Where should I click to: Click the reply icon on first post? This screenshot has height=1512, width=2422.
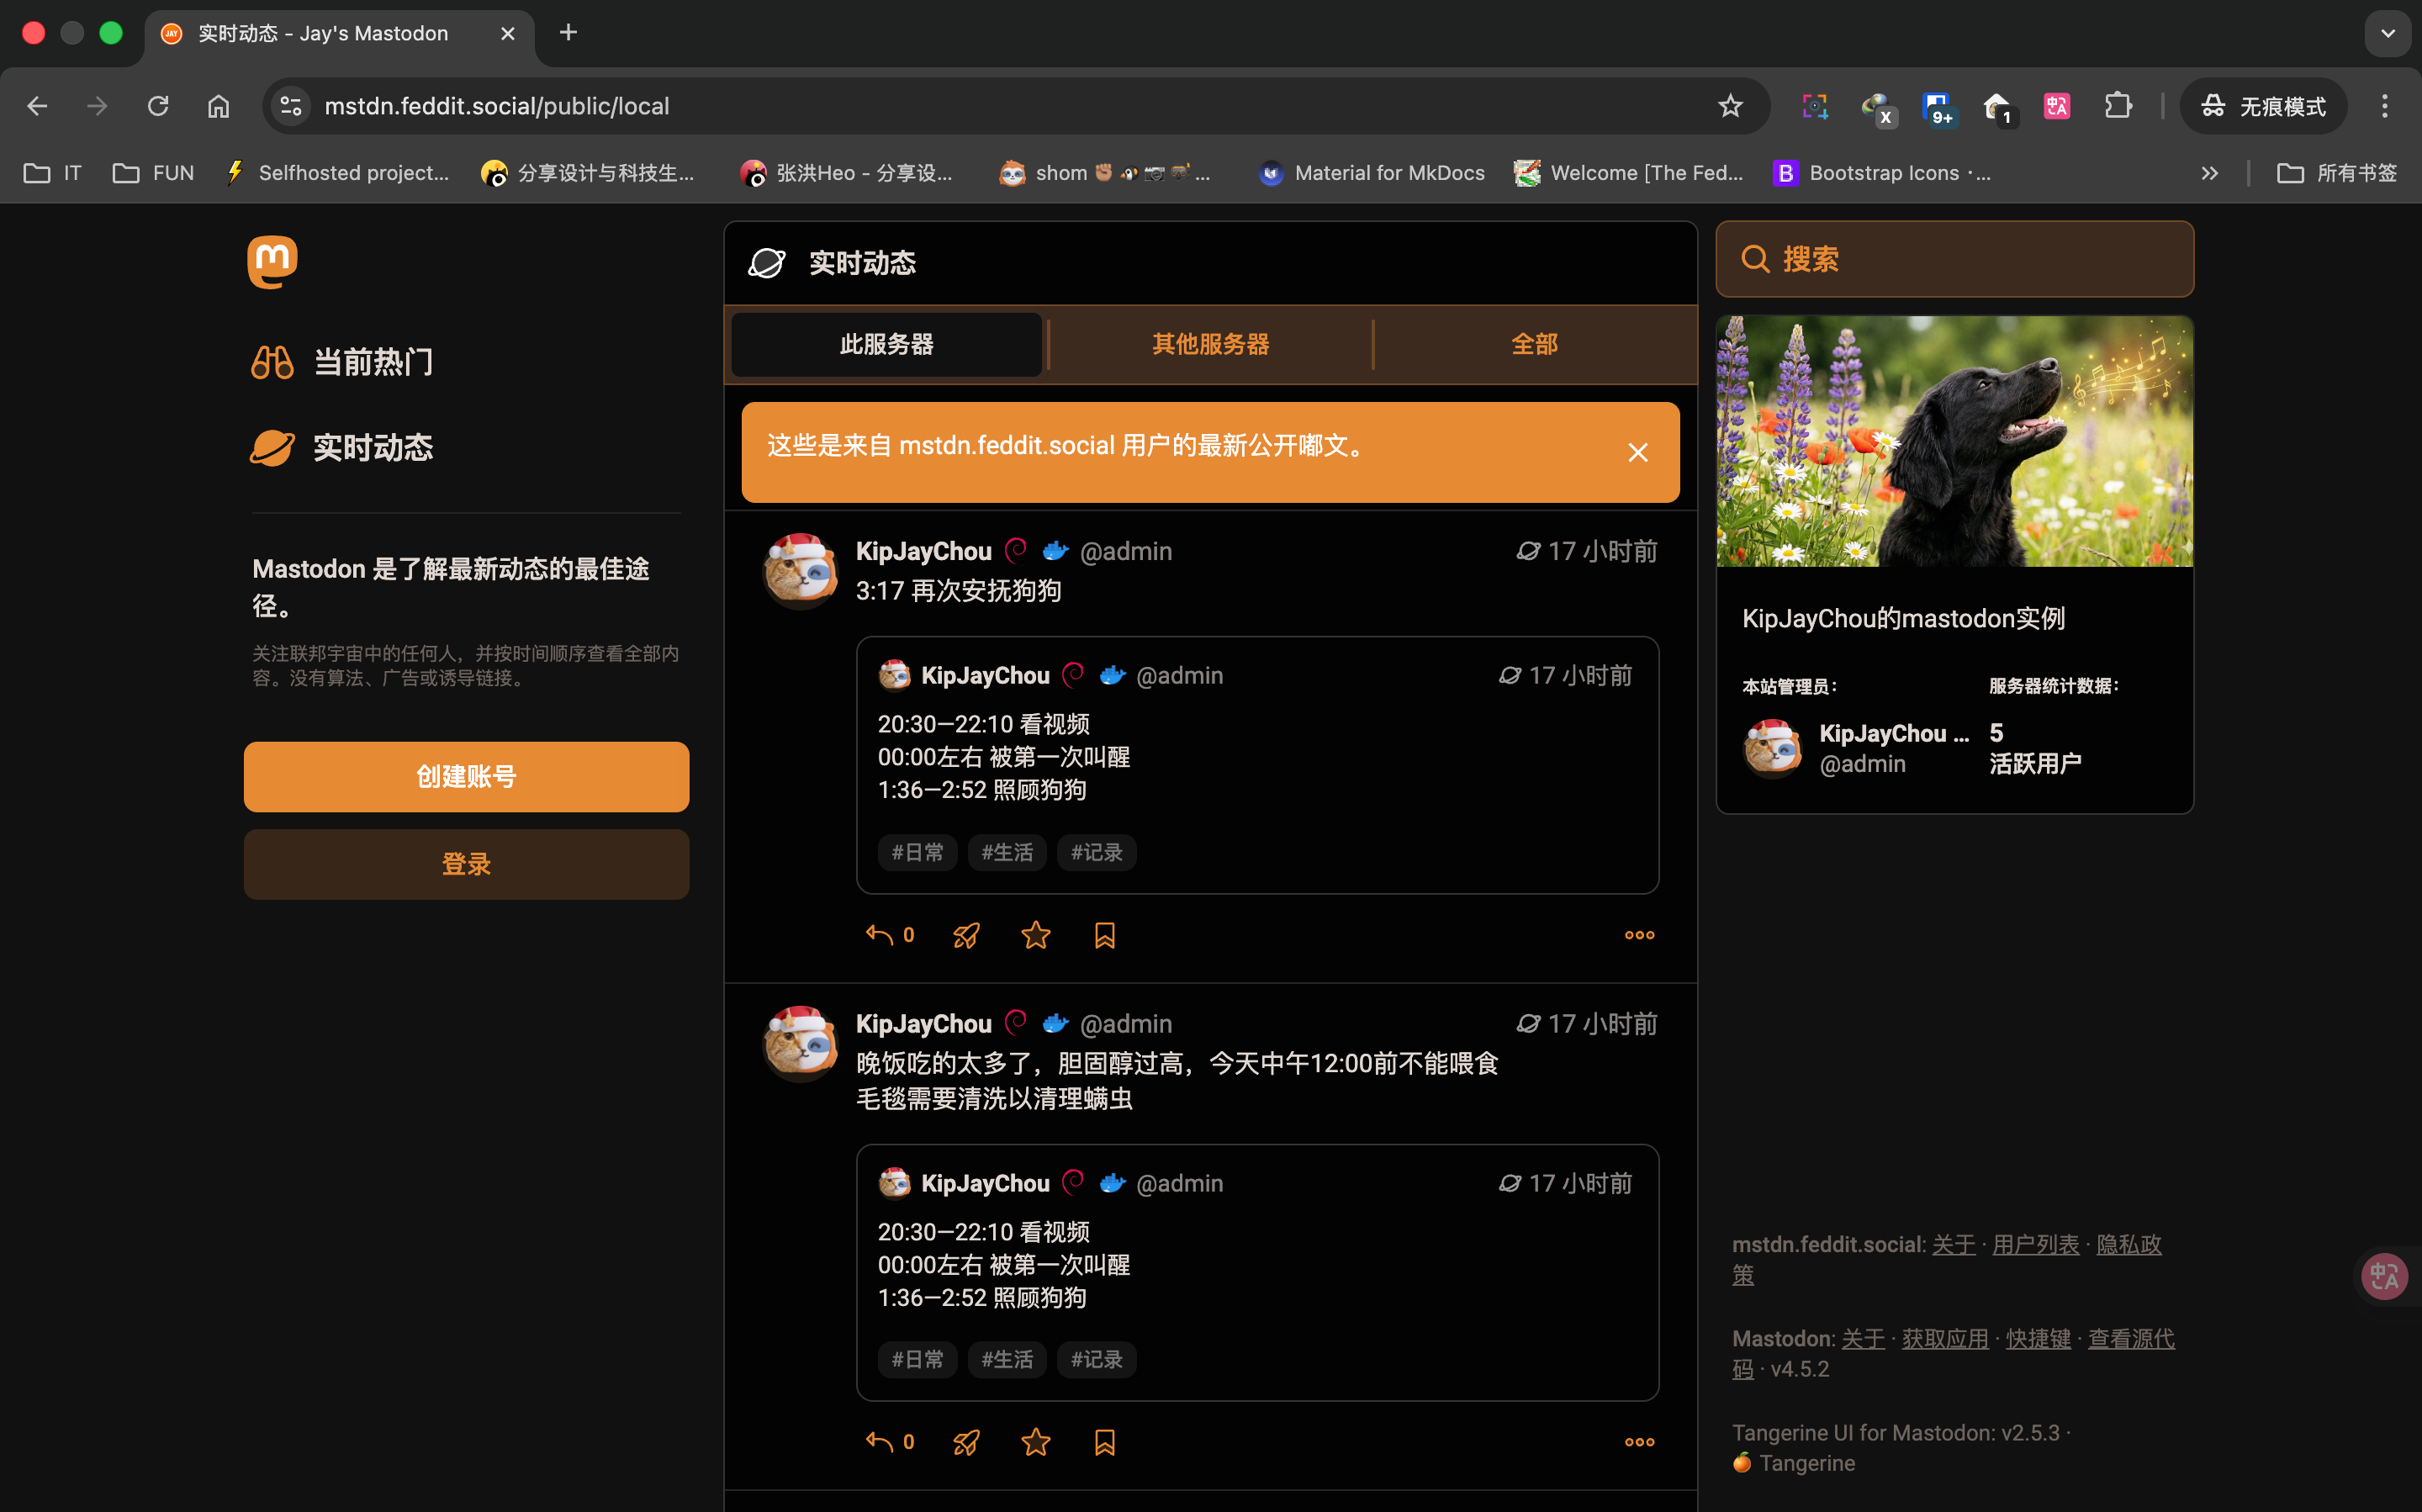879,935
